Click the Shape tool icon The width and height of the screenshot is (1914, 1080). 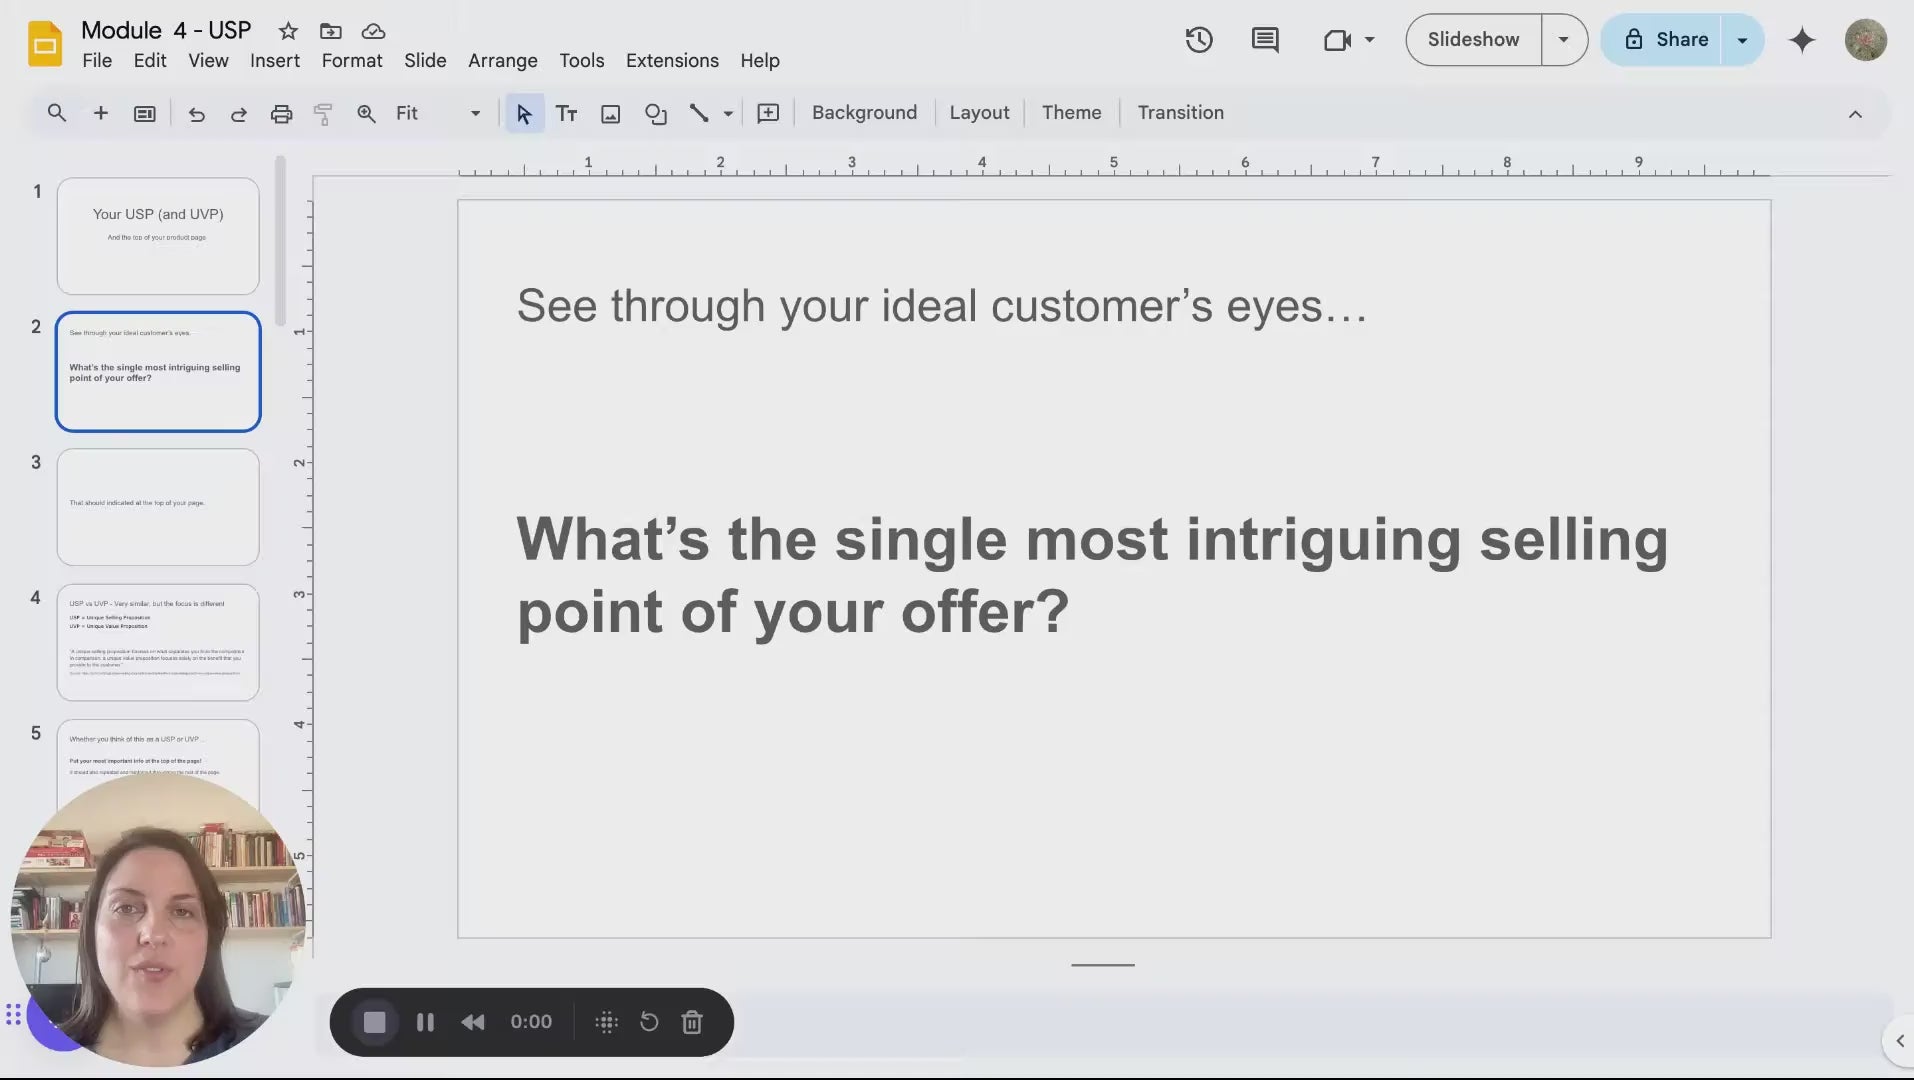pos(655,114)
